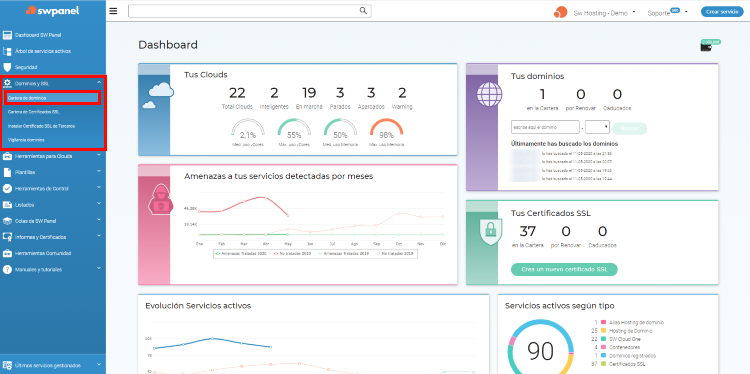The image size is (750, 374).
Task: Open Cartera de dominios menu item
Action: (x=52, y=98)
